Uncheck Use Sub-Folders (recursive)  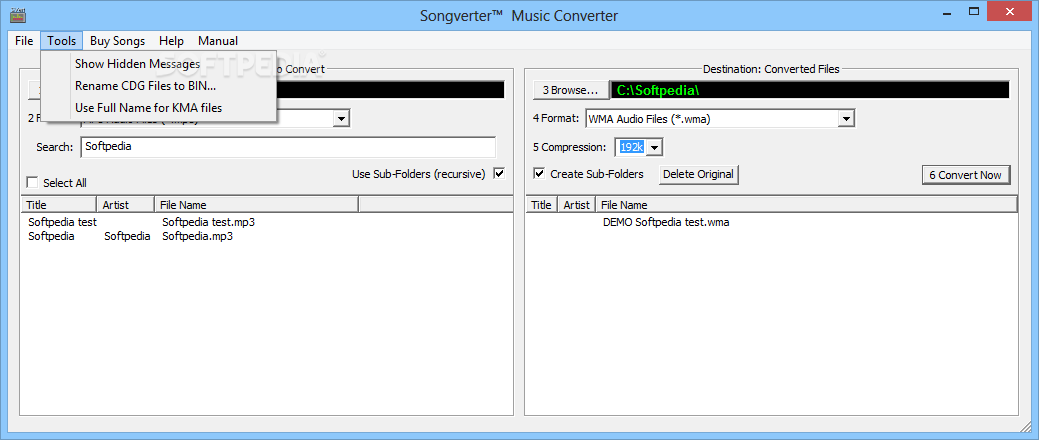pyautogui.click(x=500, y=174)
